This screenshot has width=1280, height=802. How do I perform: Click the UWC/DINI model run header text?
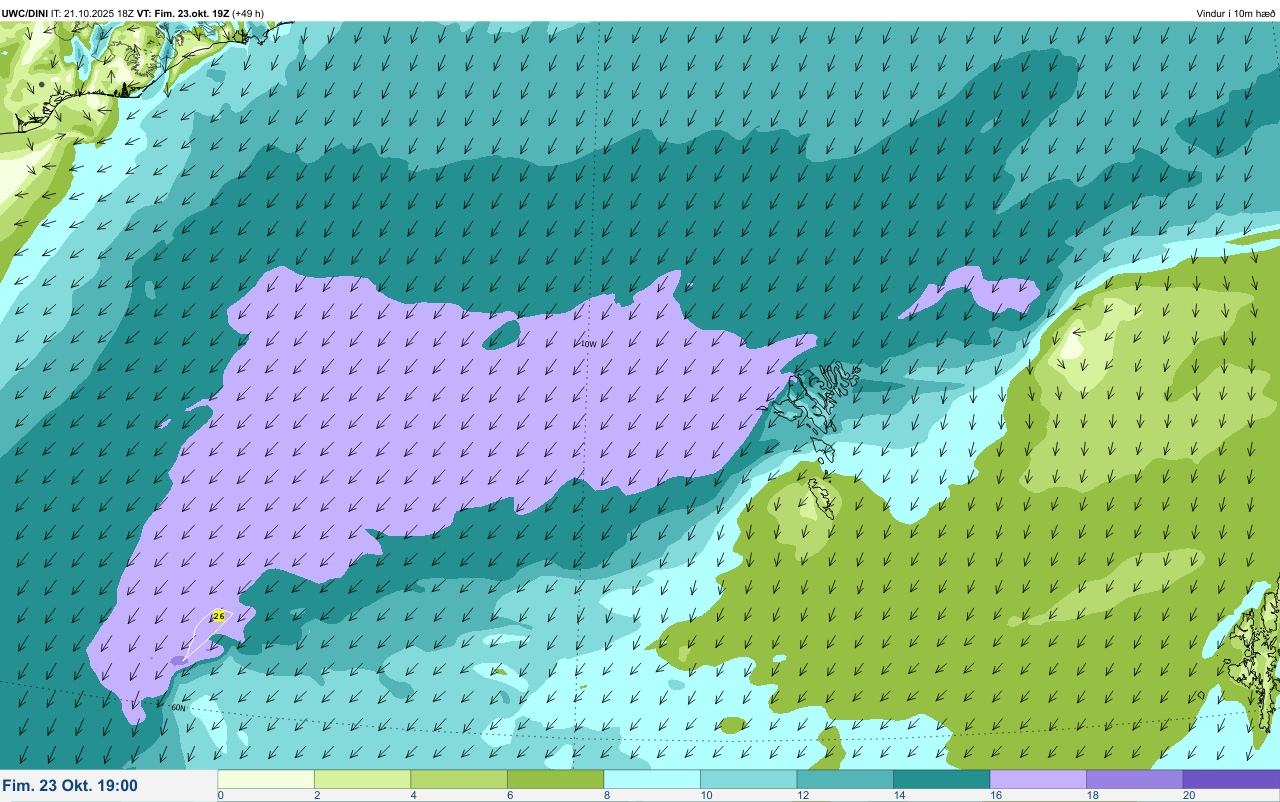[133, 13]
